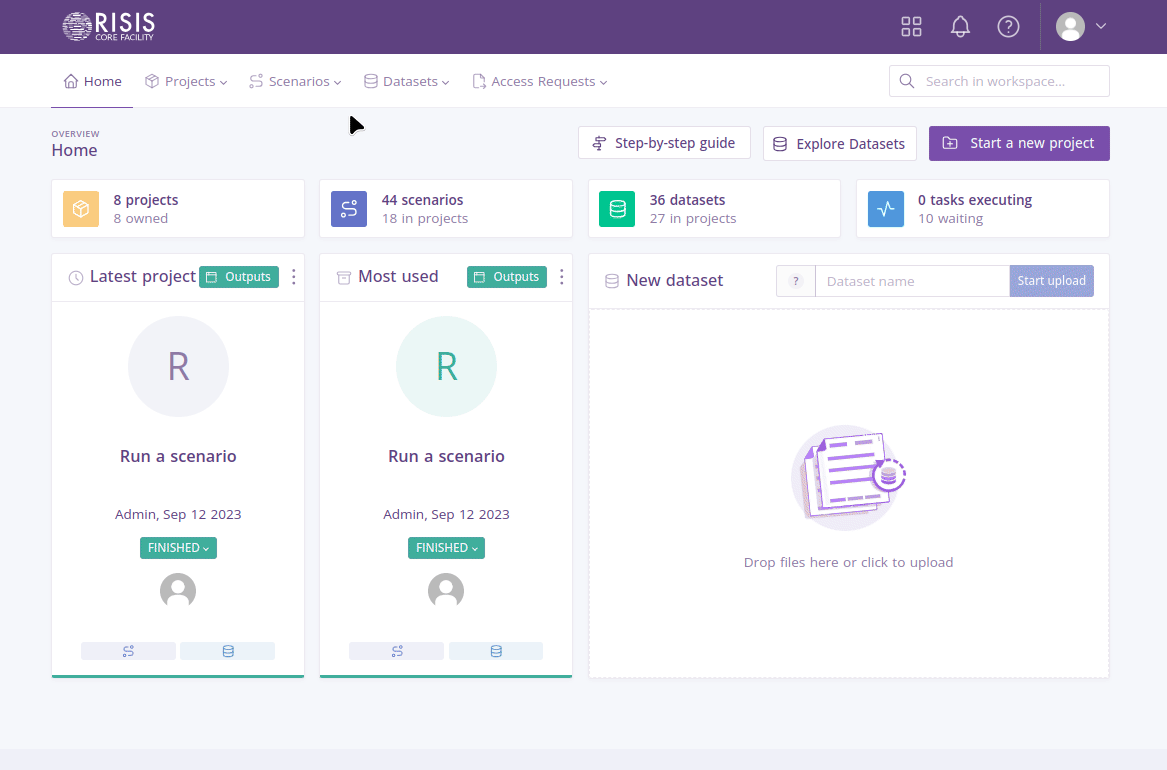Click the notifications bell icon
The height and width of the screenshot is (770, 1167).
[x=960, y=27]
